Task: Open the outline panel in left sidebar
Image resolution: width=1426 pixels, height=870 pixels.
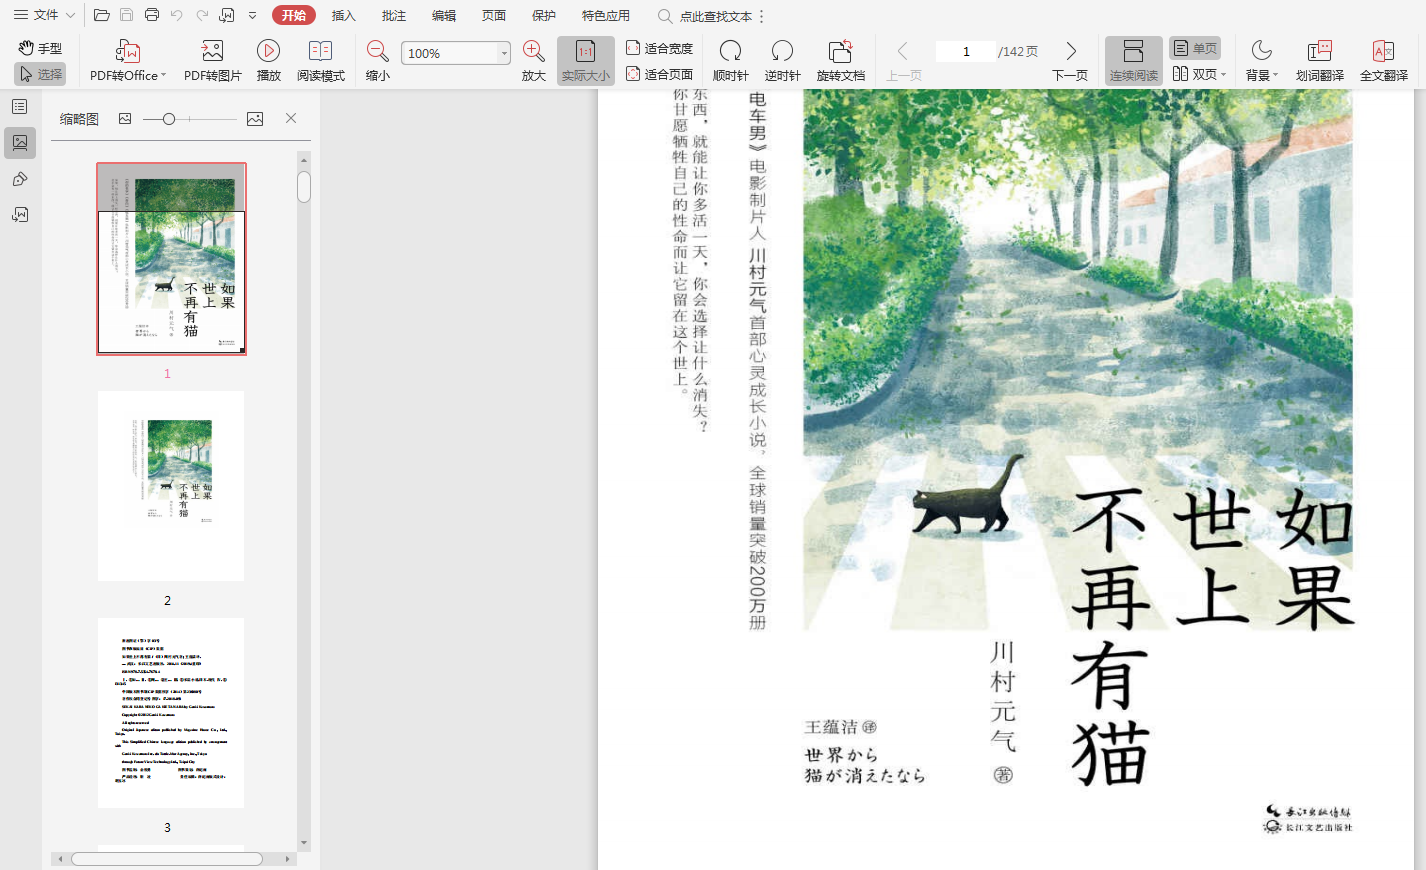Action: click(20, 106)
